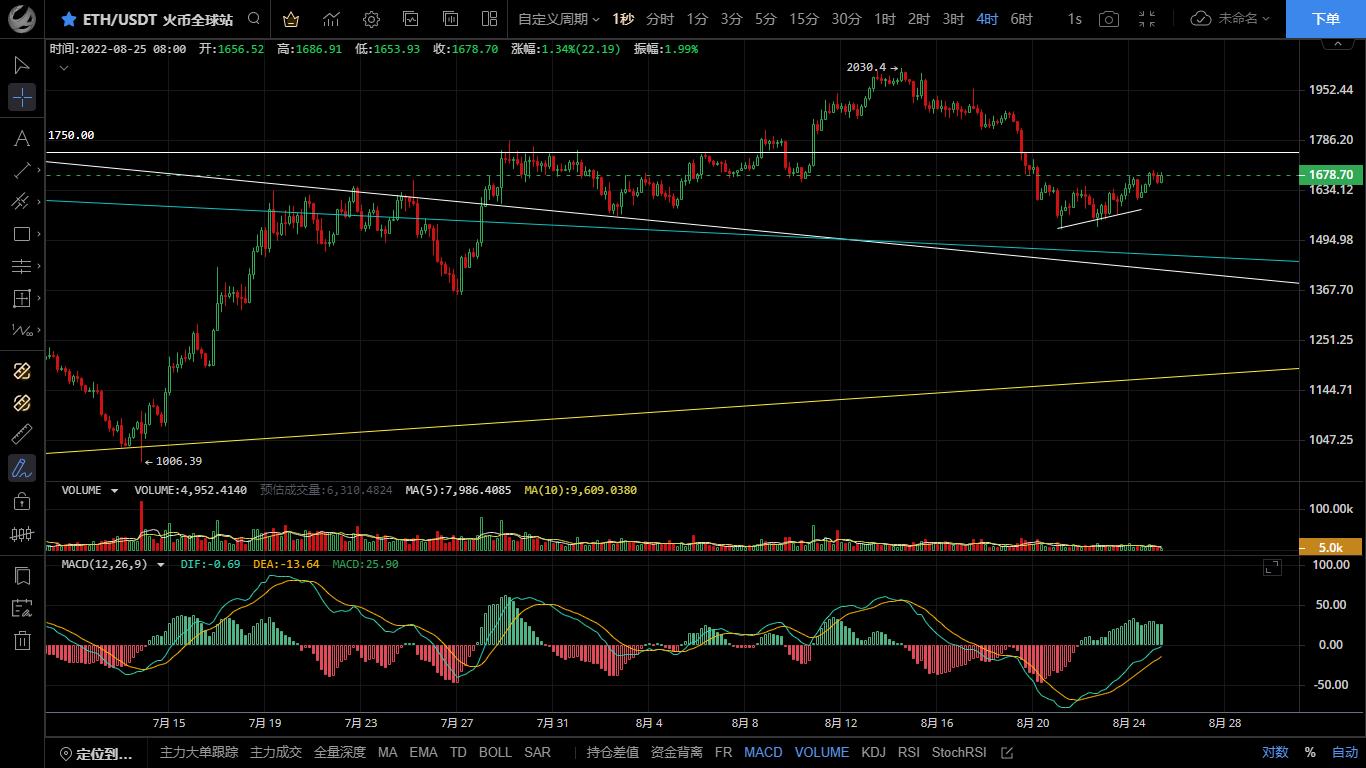Switch to the 1时 timeframe
The width and height of the screenshot is (1366, 768).
click(x=884, y=19)
